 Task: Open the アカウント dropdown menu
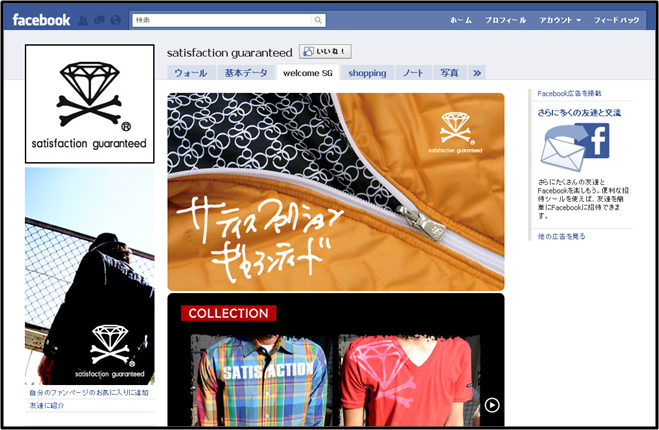point(560,20)
